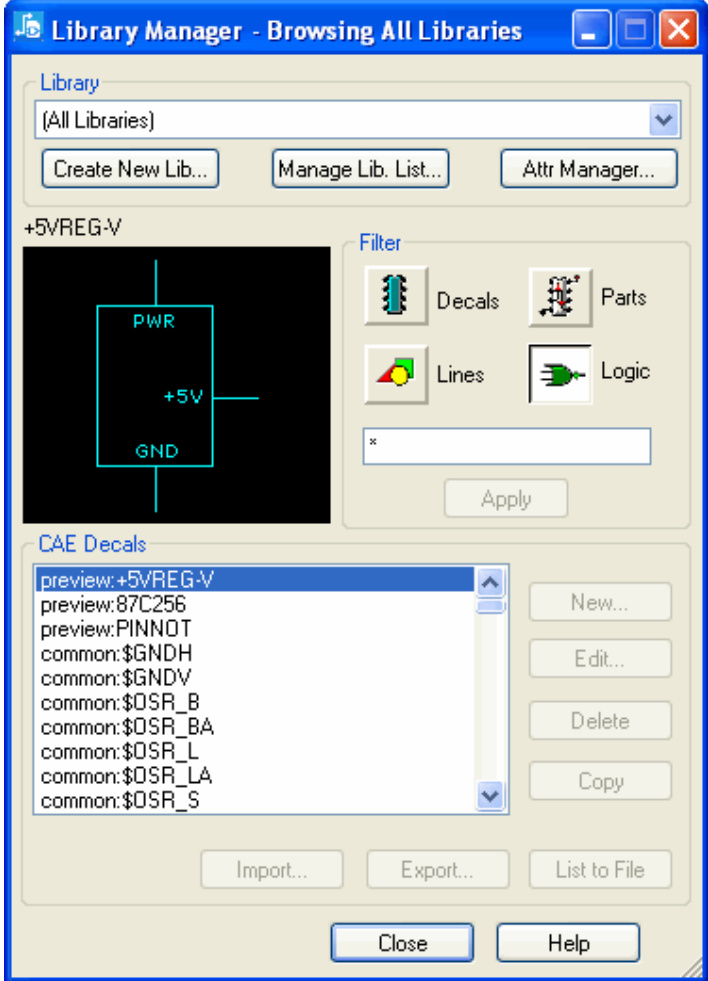The width and height of the screenshot is (708, 981).
Task: Click the filter text input field
Action: coord(507,447)
